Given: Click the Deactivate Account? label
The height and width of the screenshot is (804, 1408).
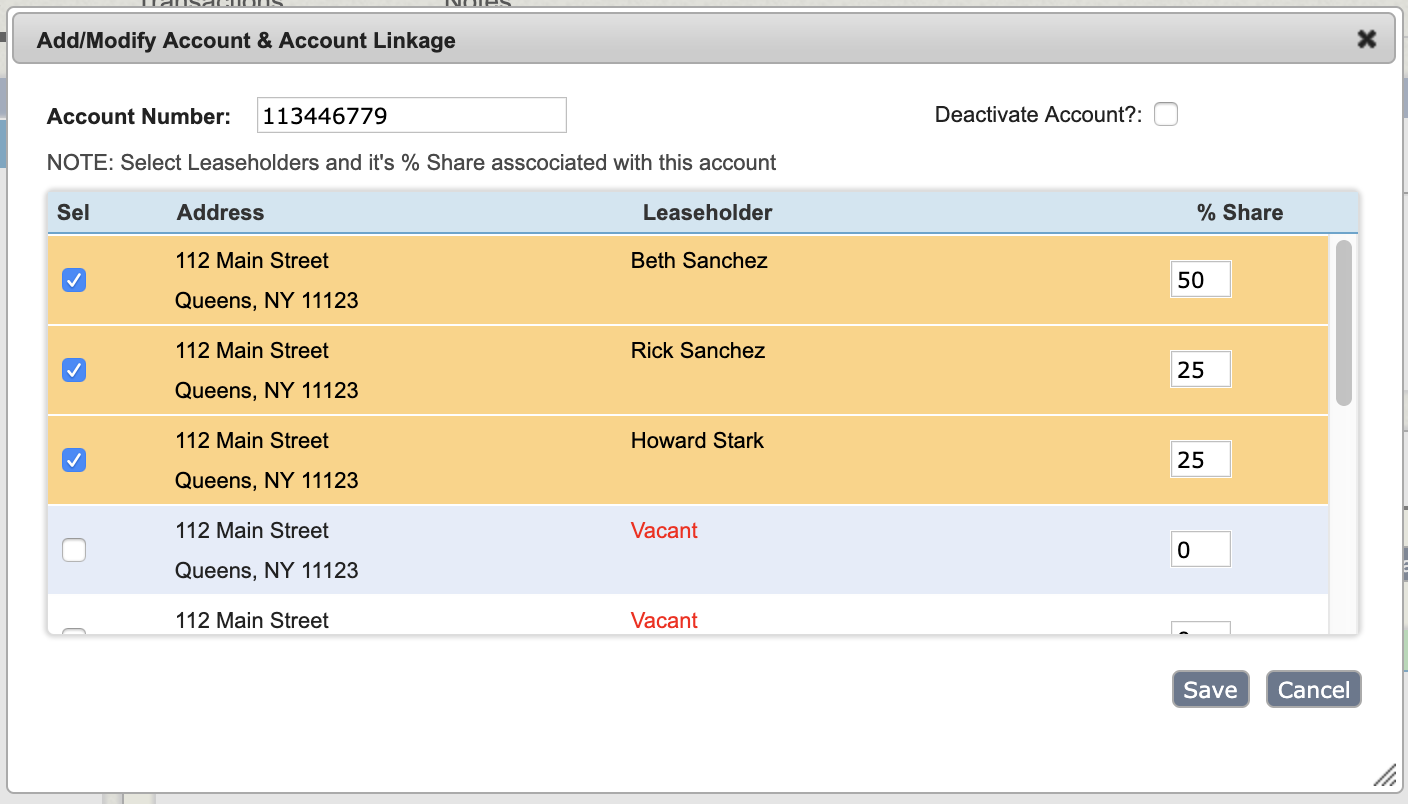Looking at the screenshot, I should 1038,114.
